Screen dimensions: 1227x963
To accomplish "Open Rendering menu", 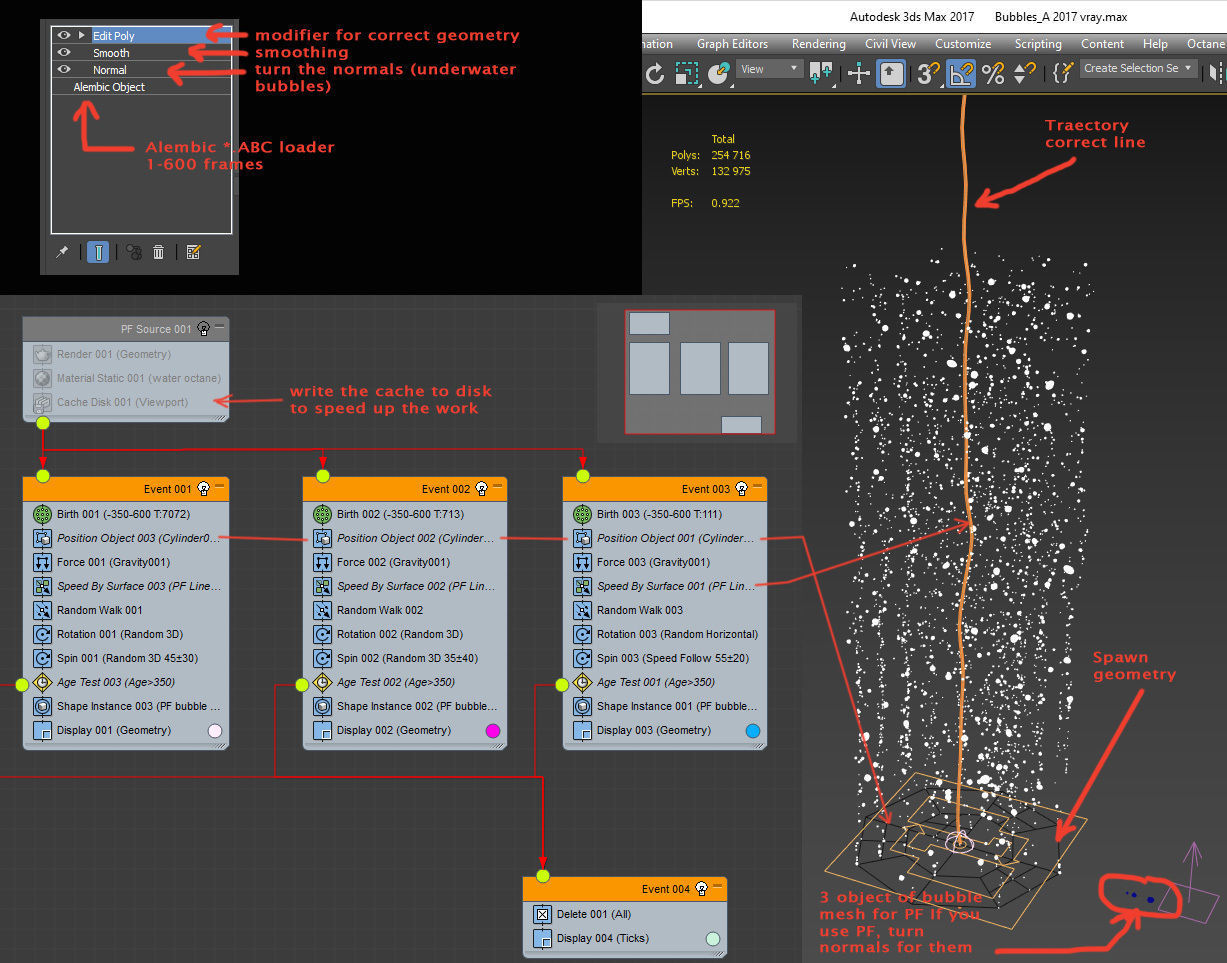I will (x=818, y=44).
